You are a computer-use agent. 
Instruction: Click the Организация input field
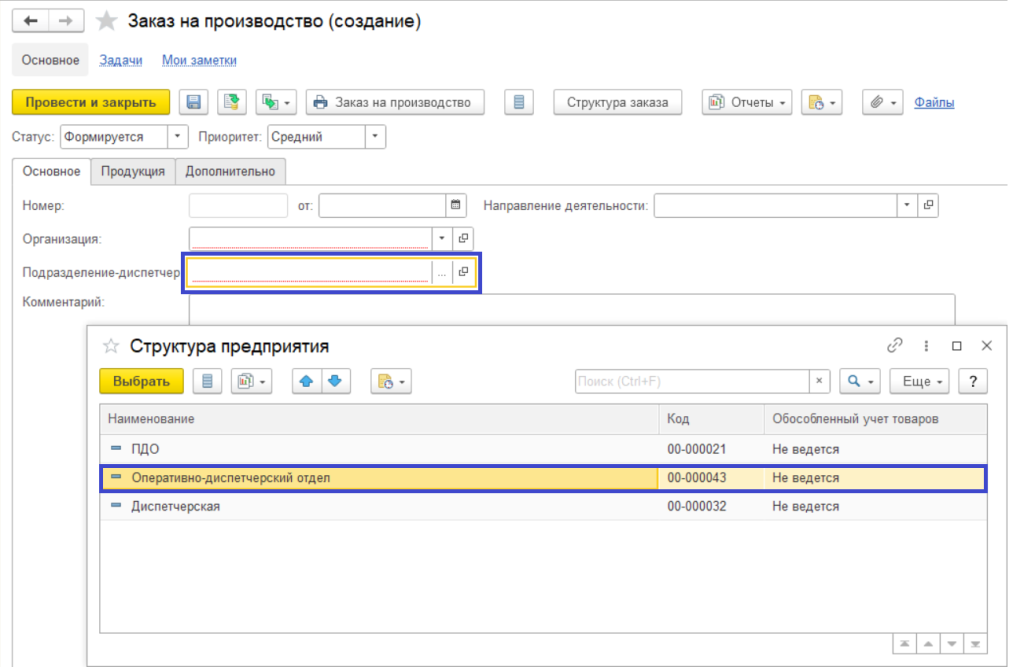pyautogui.click(x=310, y=238)
